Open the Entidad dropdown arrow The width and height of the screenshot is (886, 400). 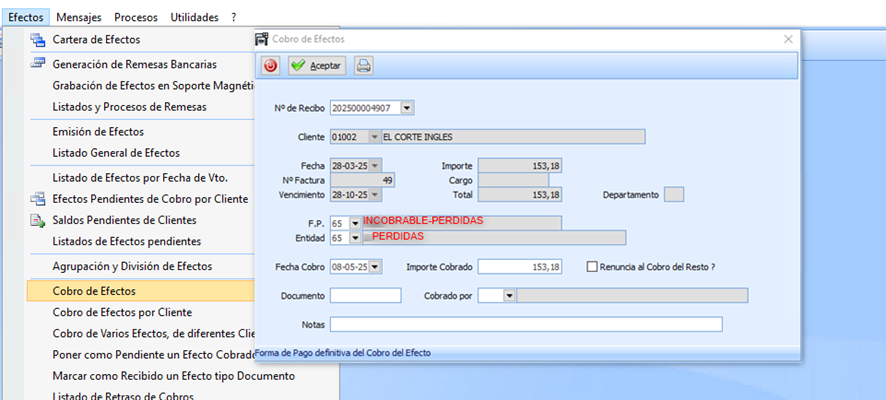[355, 238]
